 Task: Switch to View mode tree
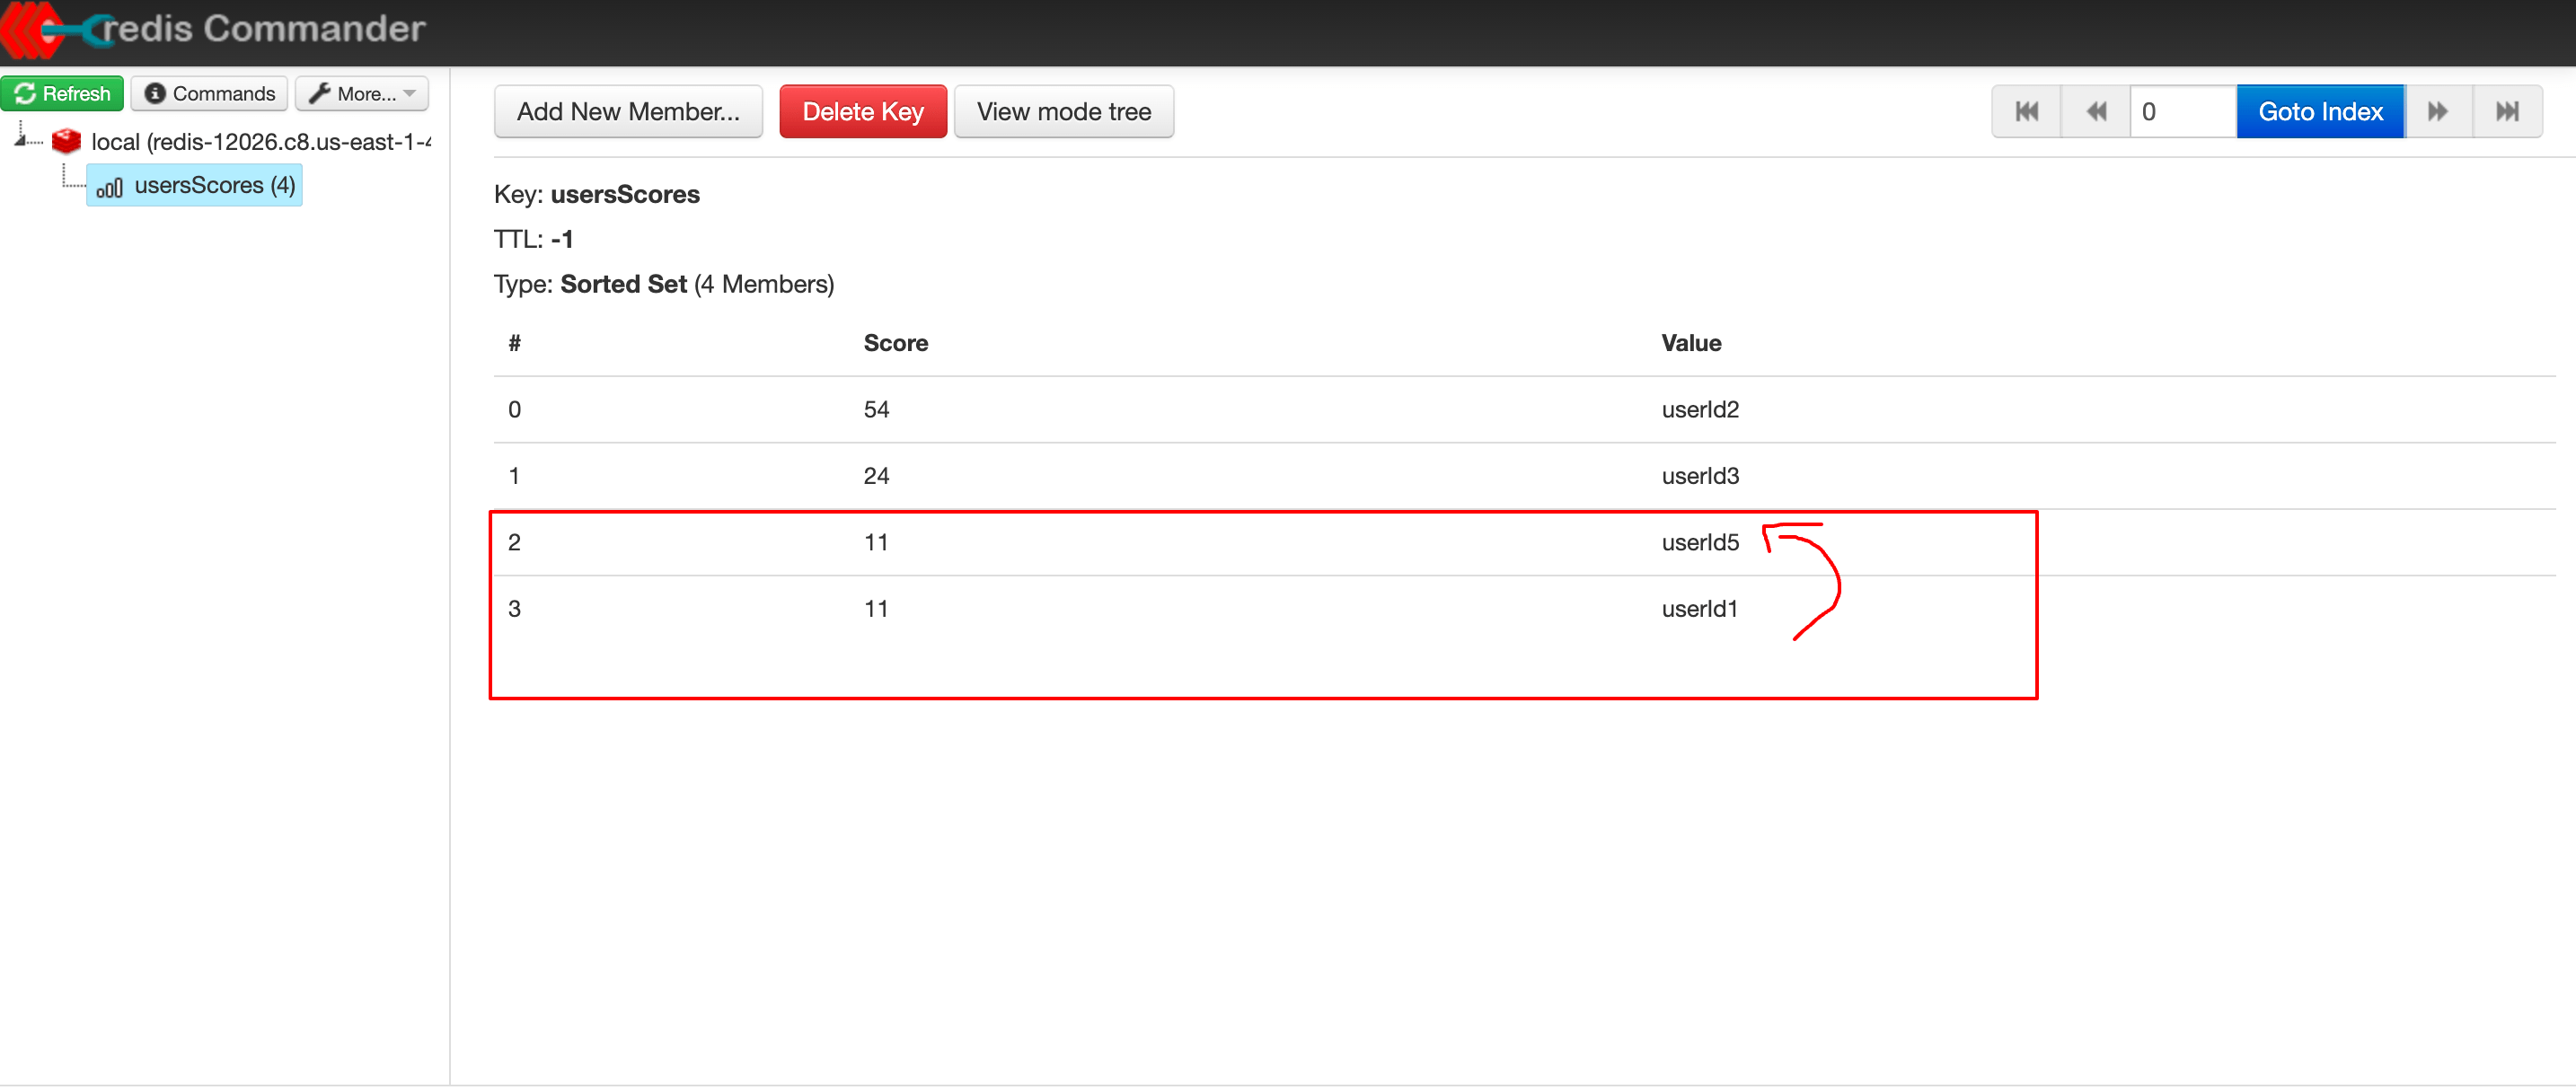coord(1064,111)
